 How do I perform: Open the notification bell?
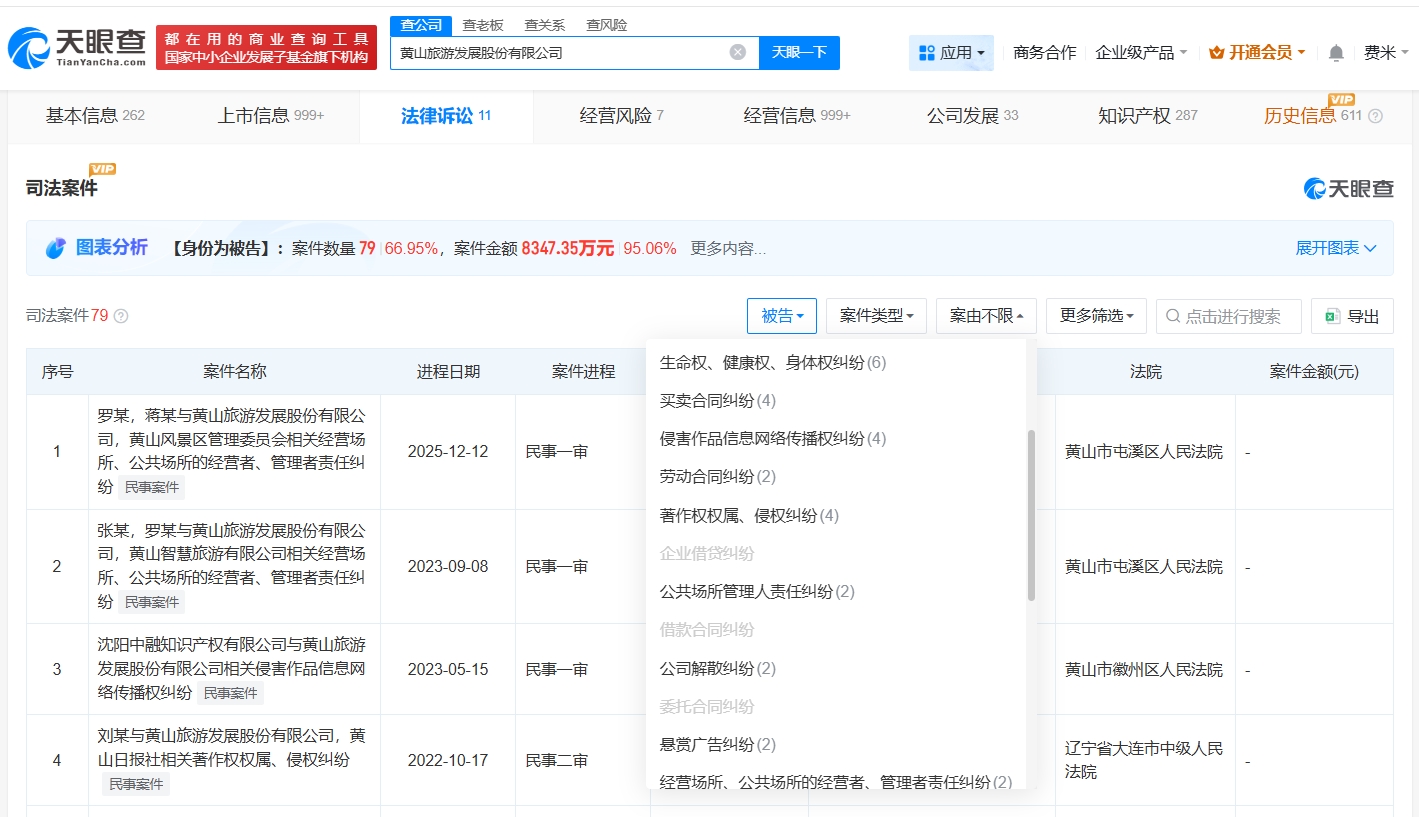click(1336, 53)
